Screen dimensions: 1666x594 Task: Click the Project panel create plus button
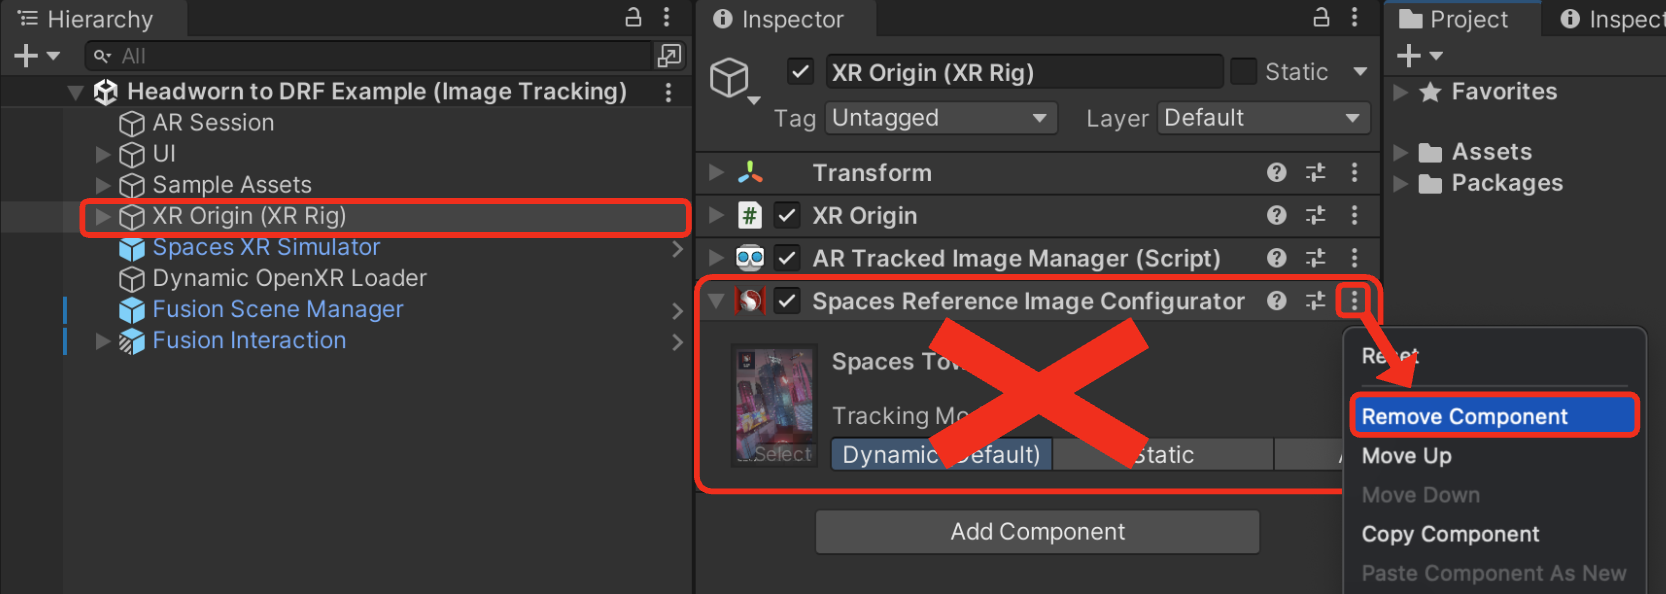1409,56
